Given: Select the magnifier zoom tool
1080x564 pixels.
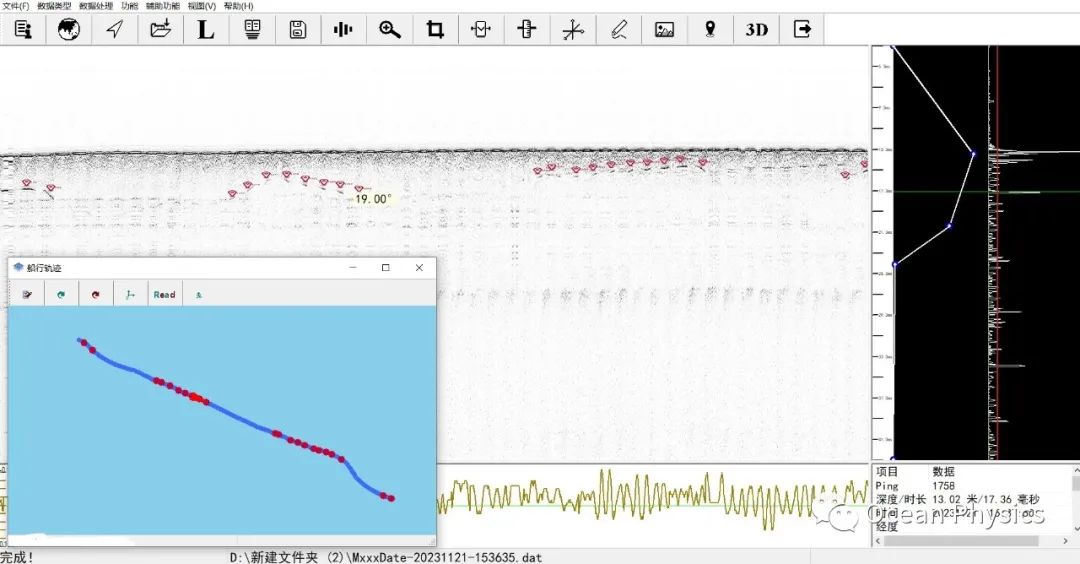Looking at the screenshot, I should point(390,30).
